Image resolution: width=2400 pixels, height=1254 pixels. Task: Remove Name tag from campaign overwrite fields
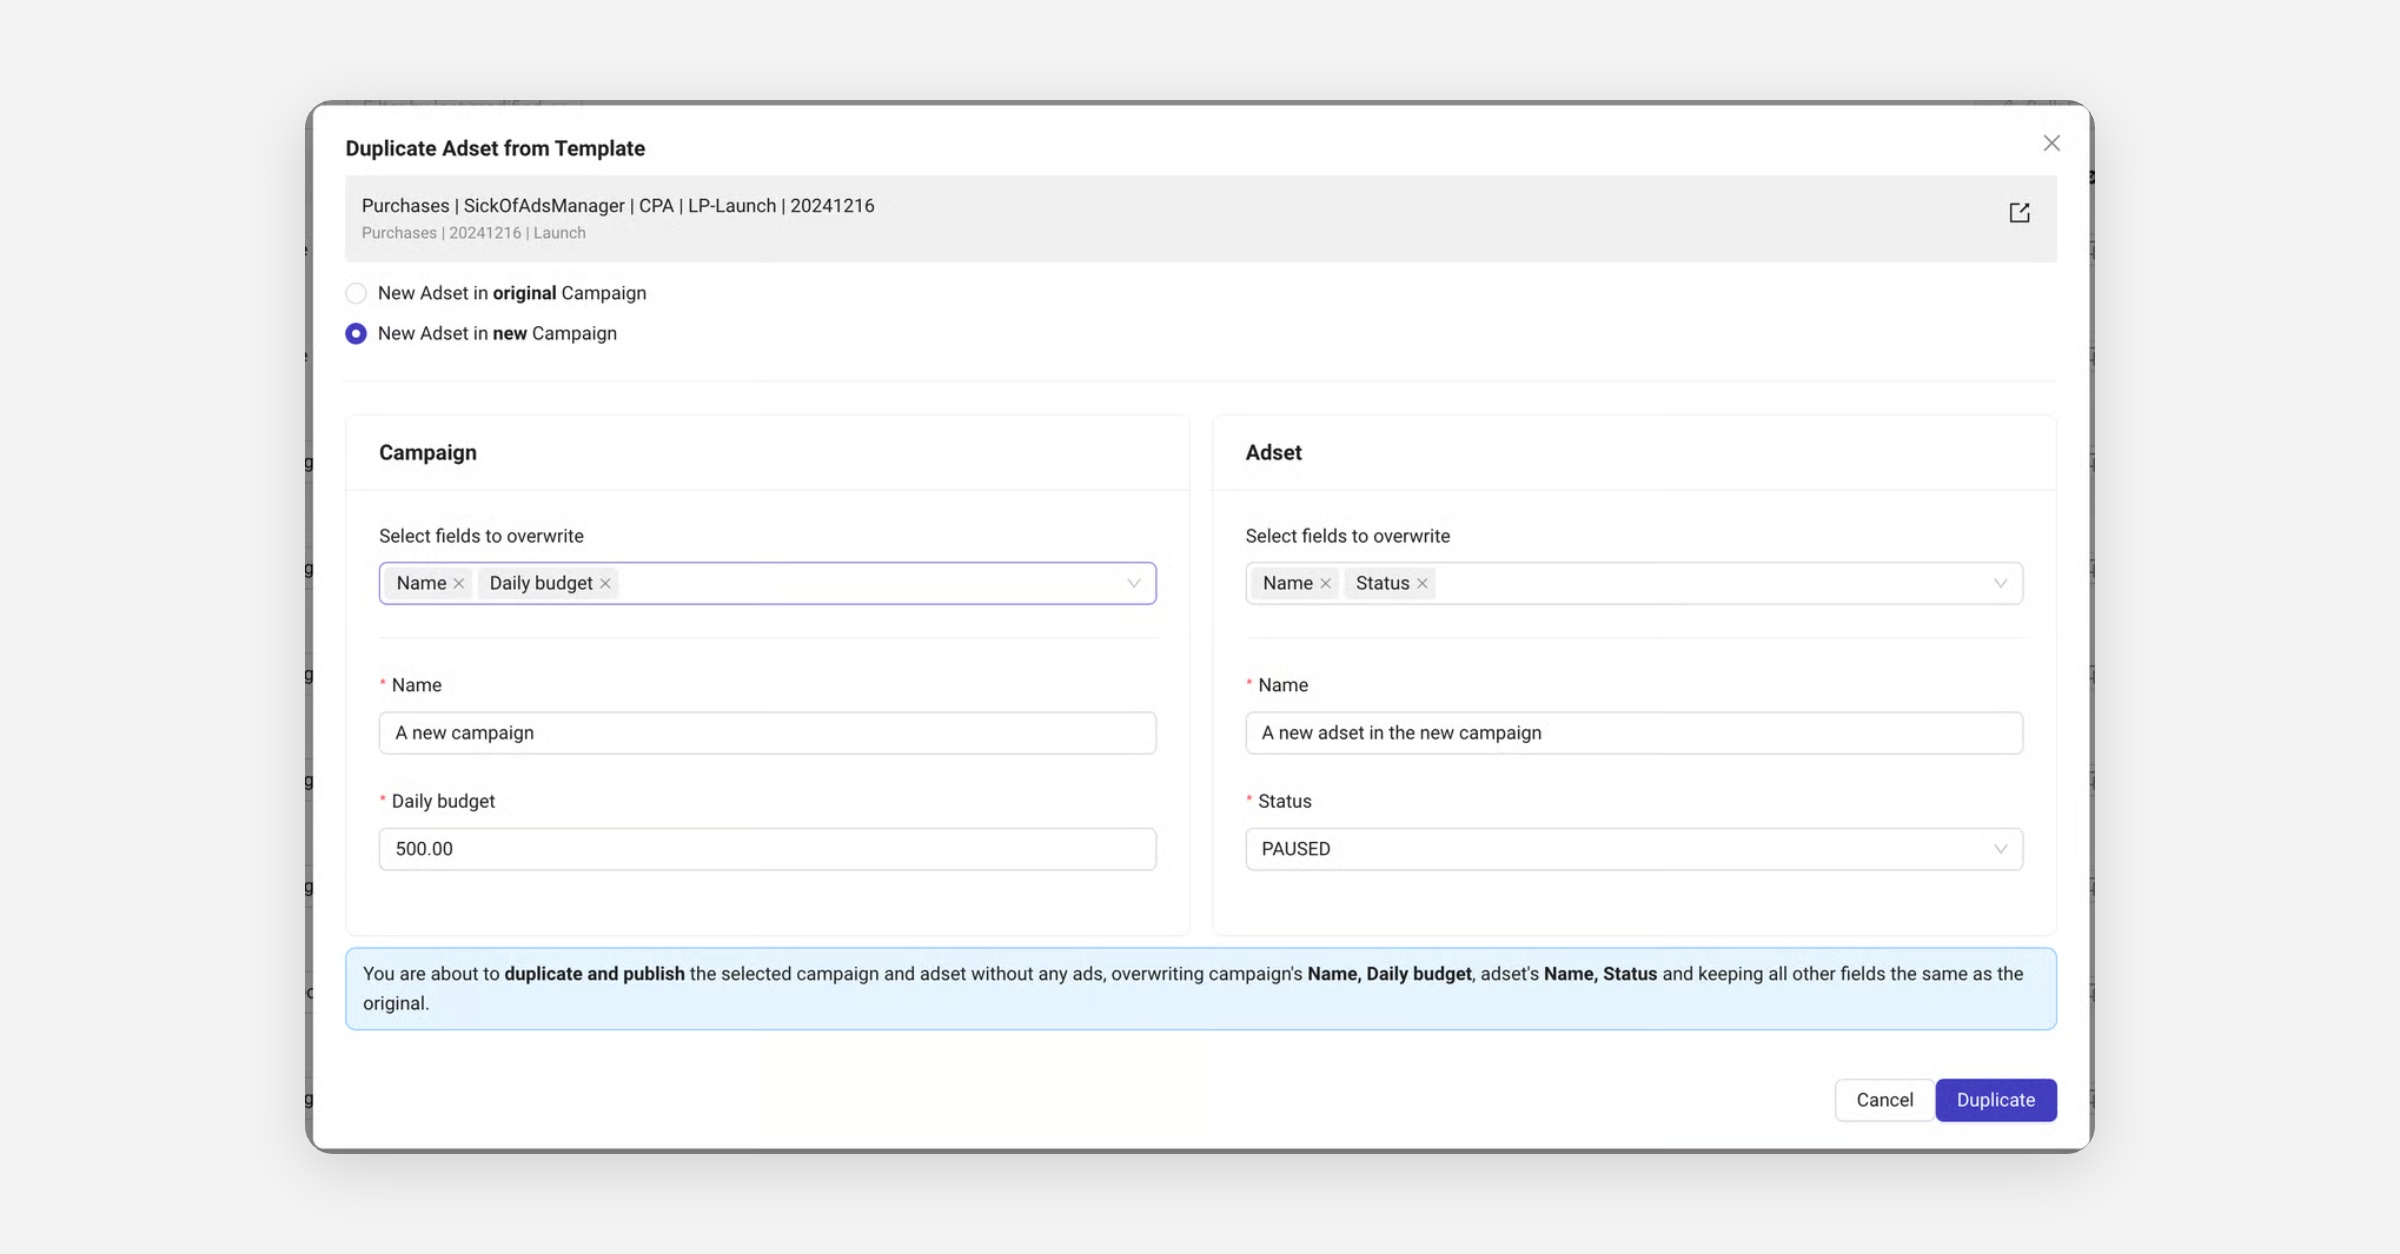tap(459, 583)
